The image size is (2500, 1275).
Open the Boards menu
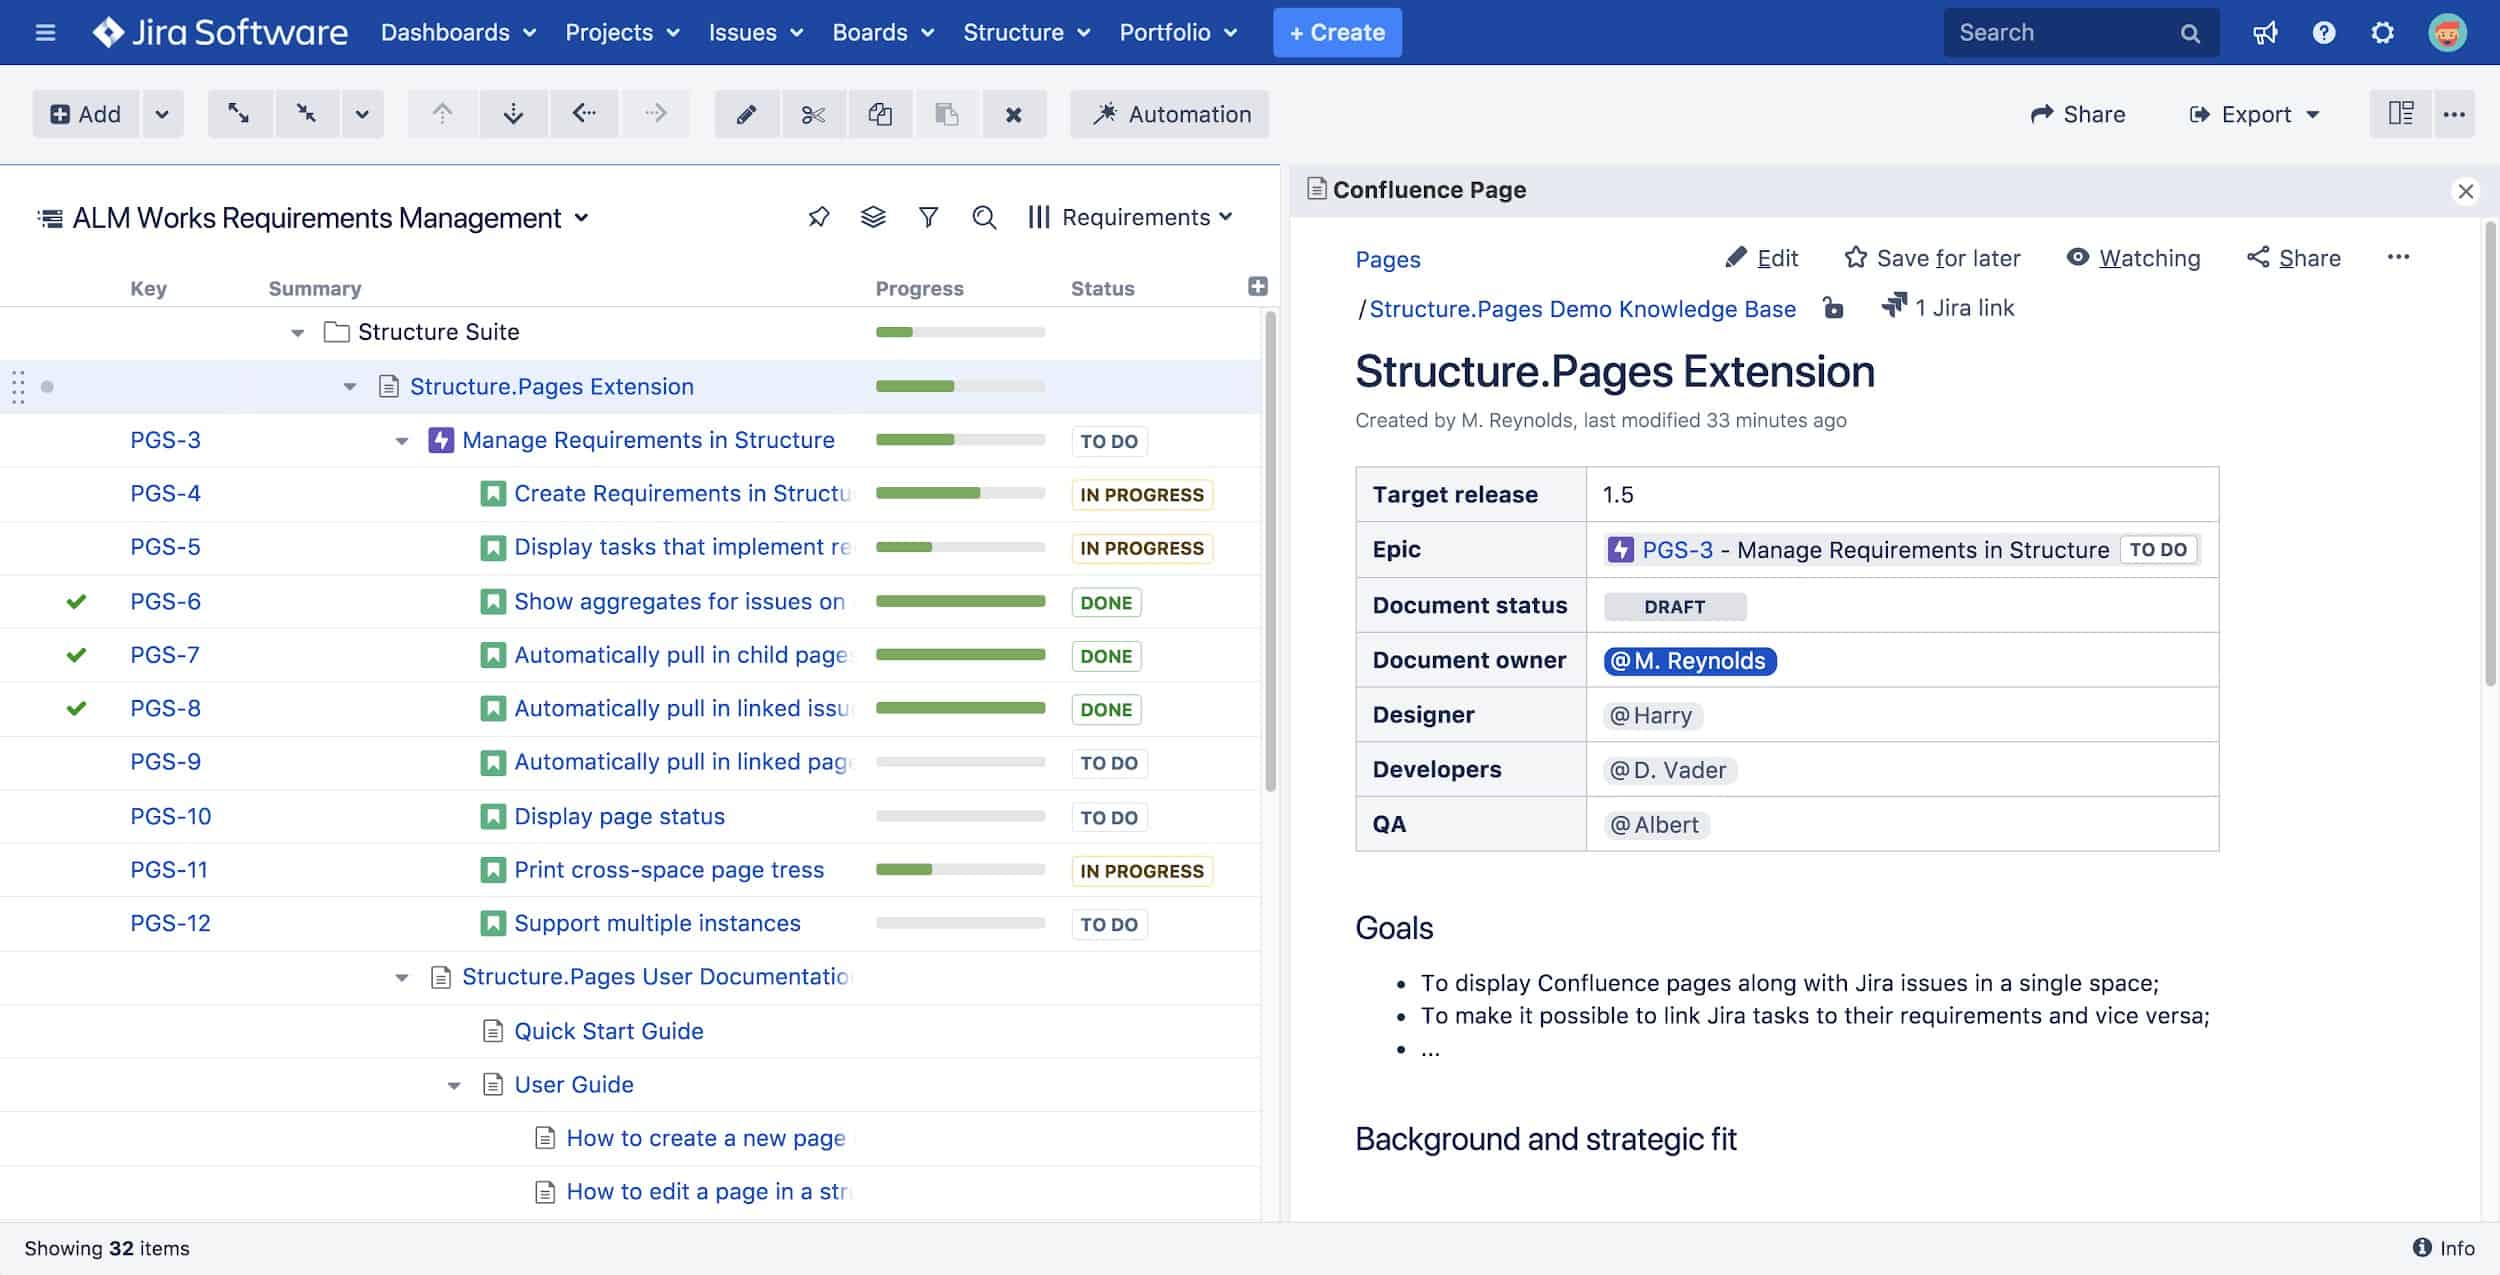[x=882, y=32]
